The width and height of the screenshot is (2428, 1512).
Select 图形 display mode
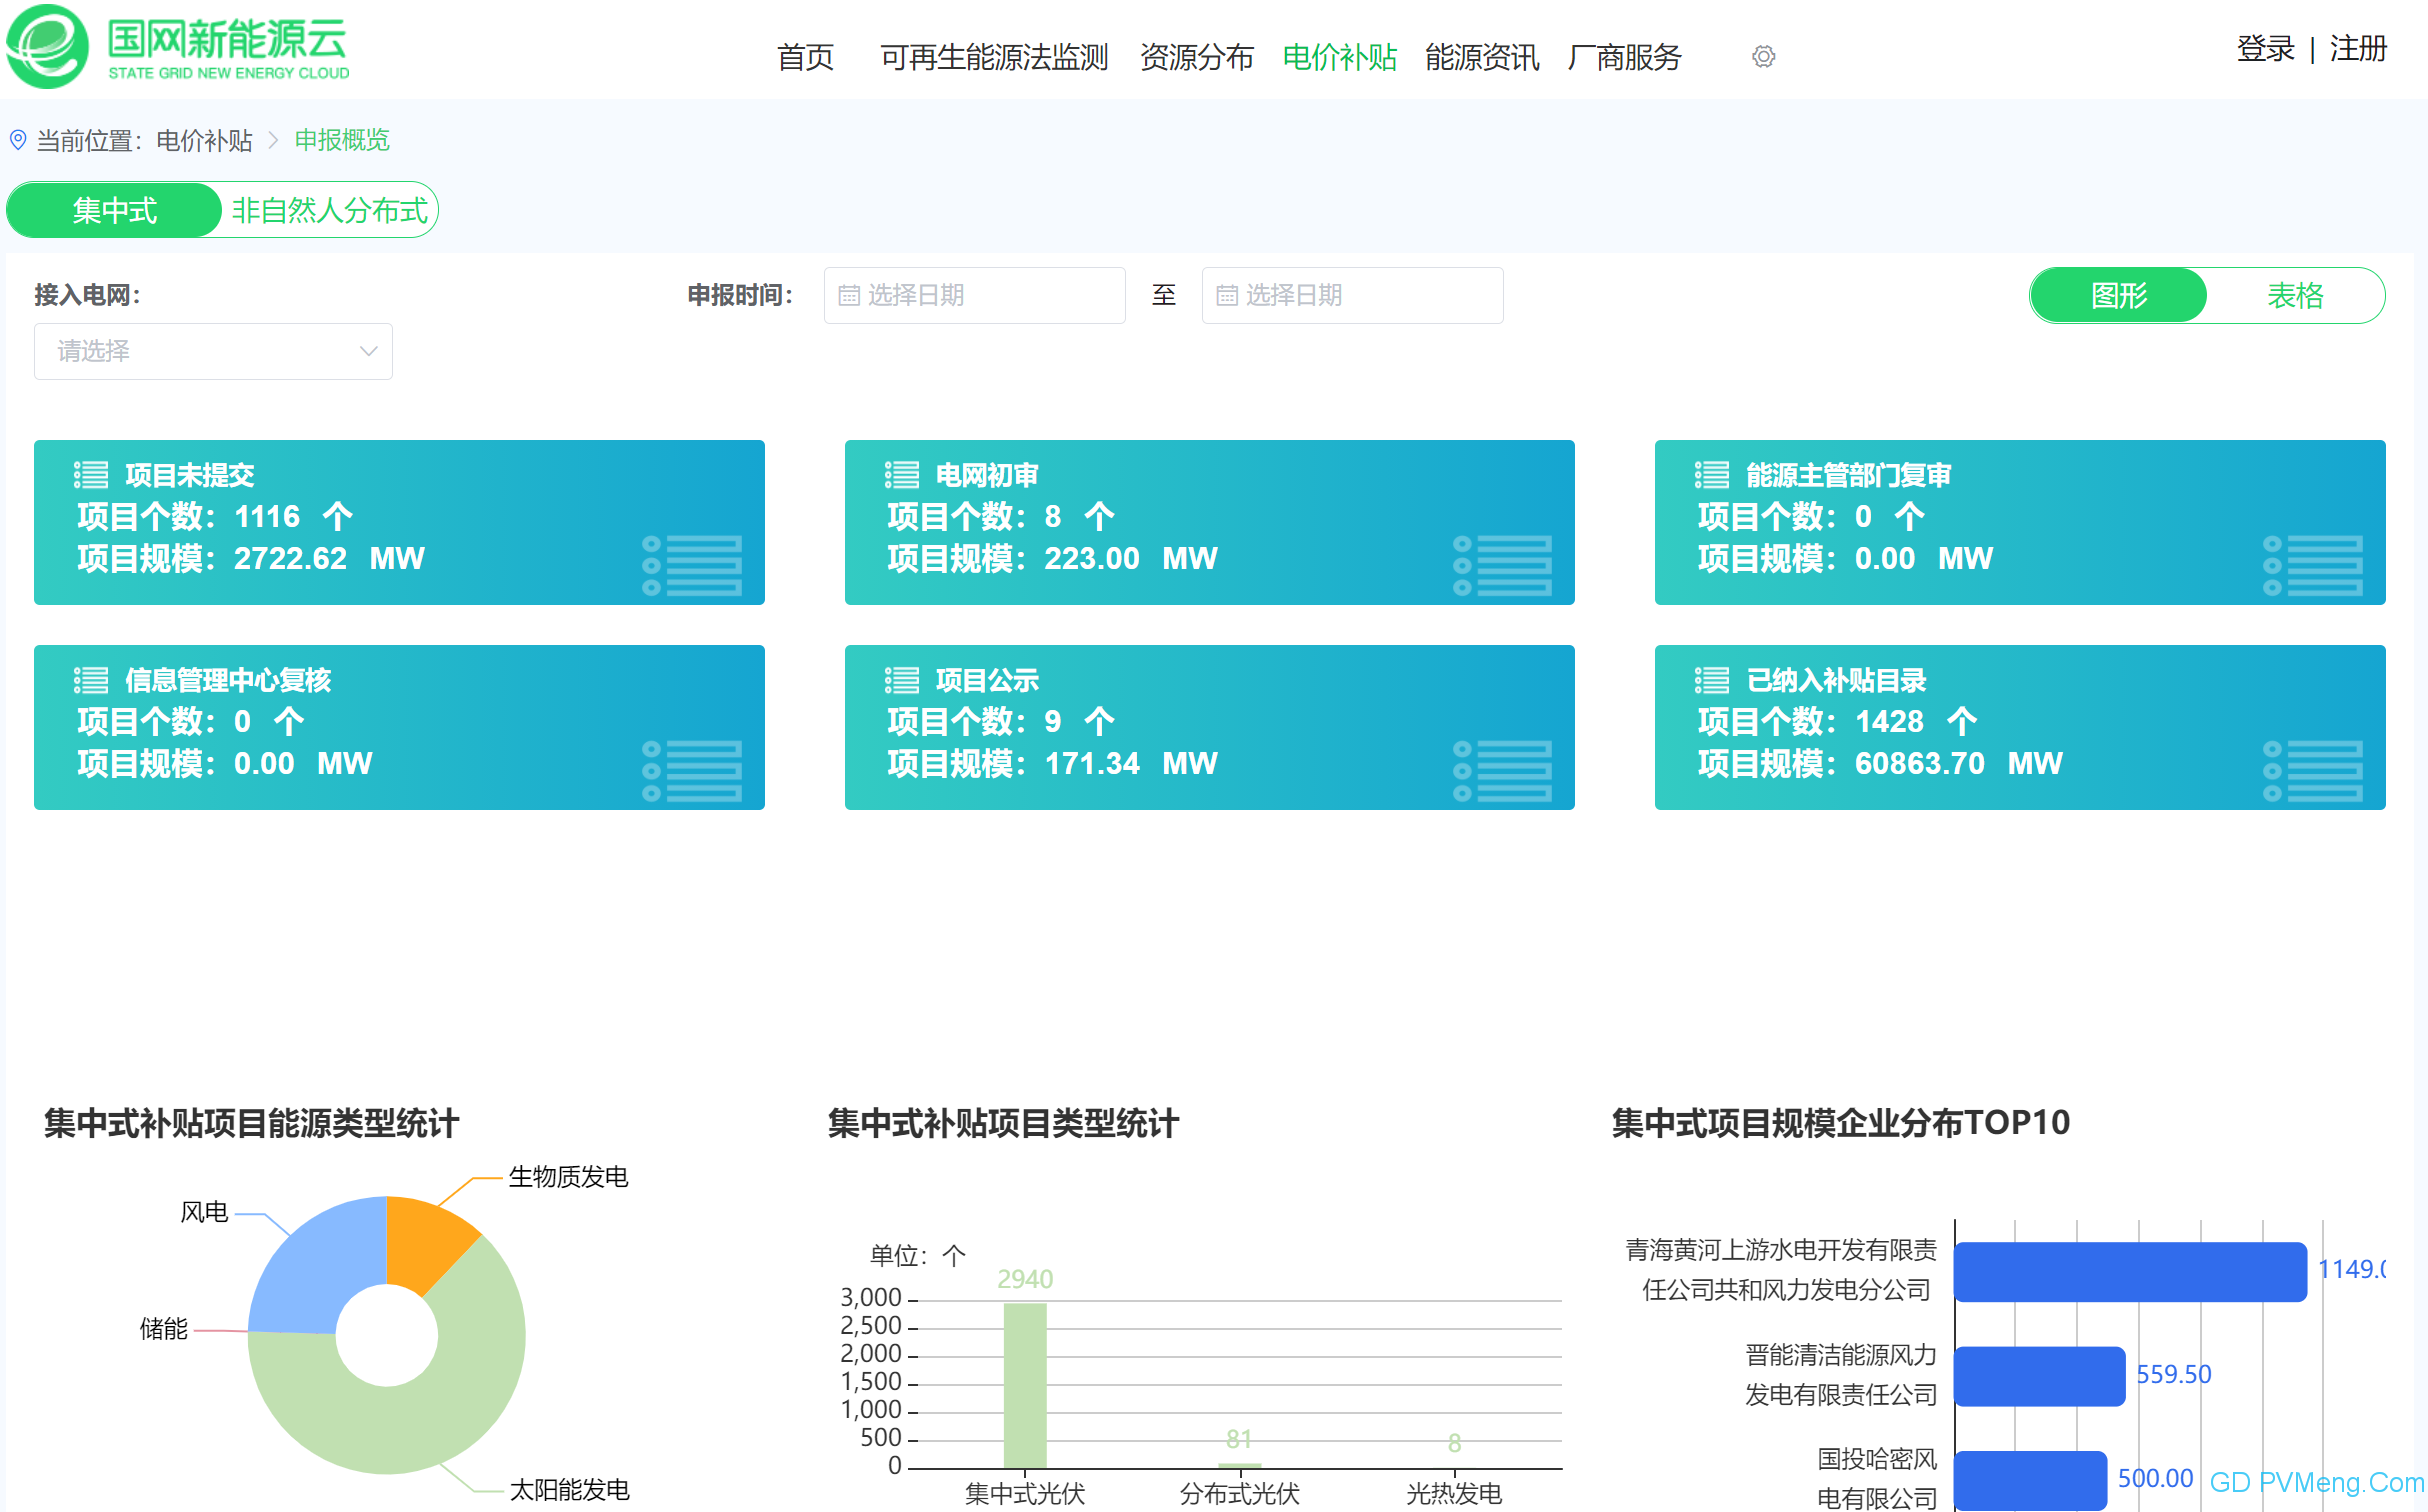pyautogui.click(x=2118, y=295)
